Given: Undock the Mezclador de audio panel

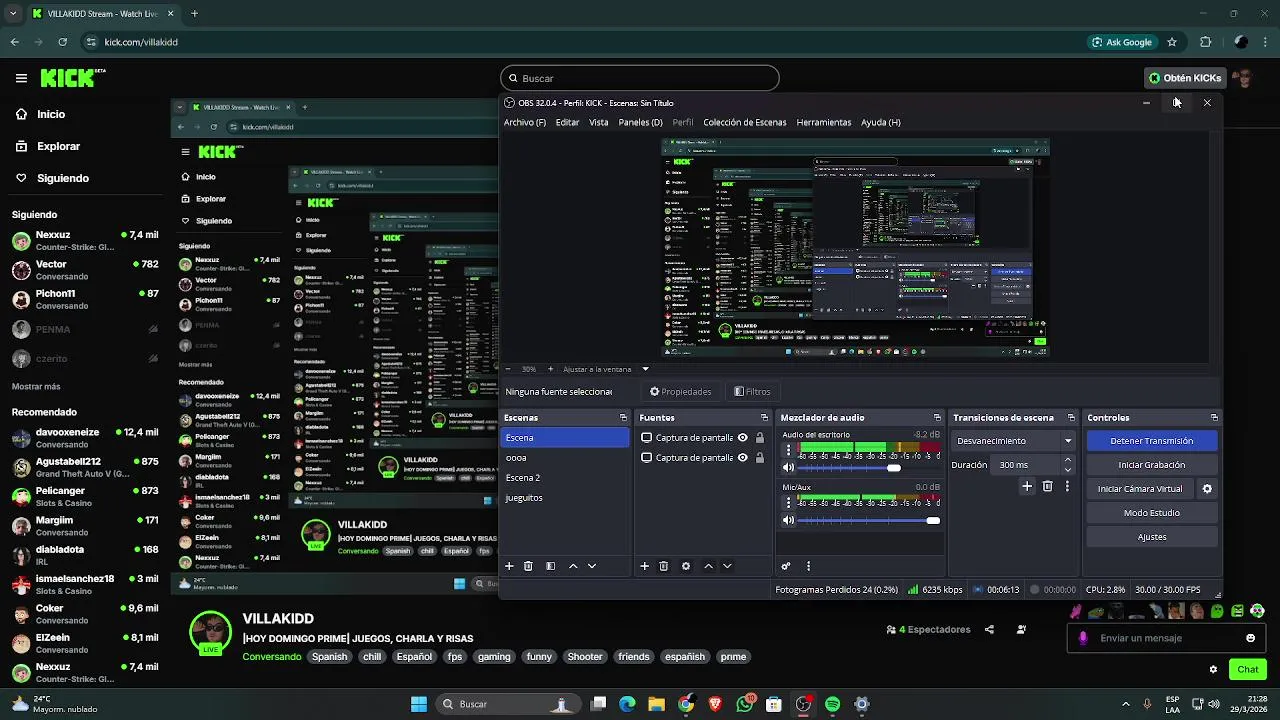Looking at the screenshot, I should [937, 418].
